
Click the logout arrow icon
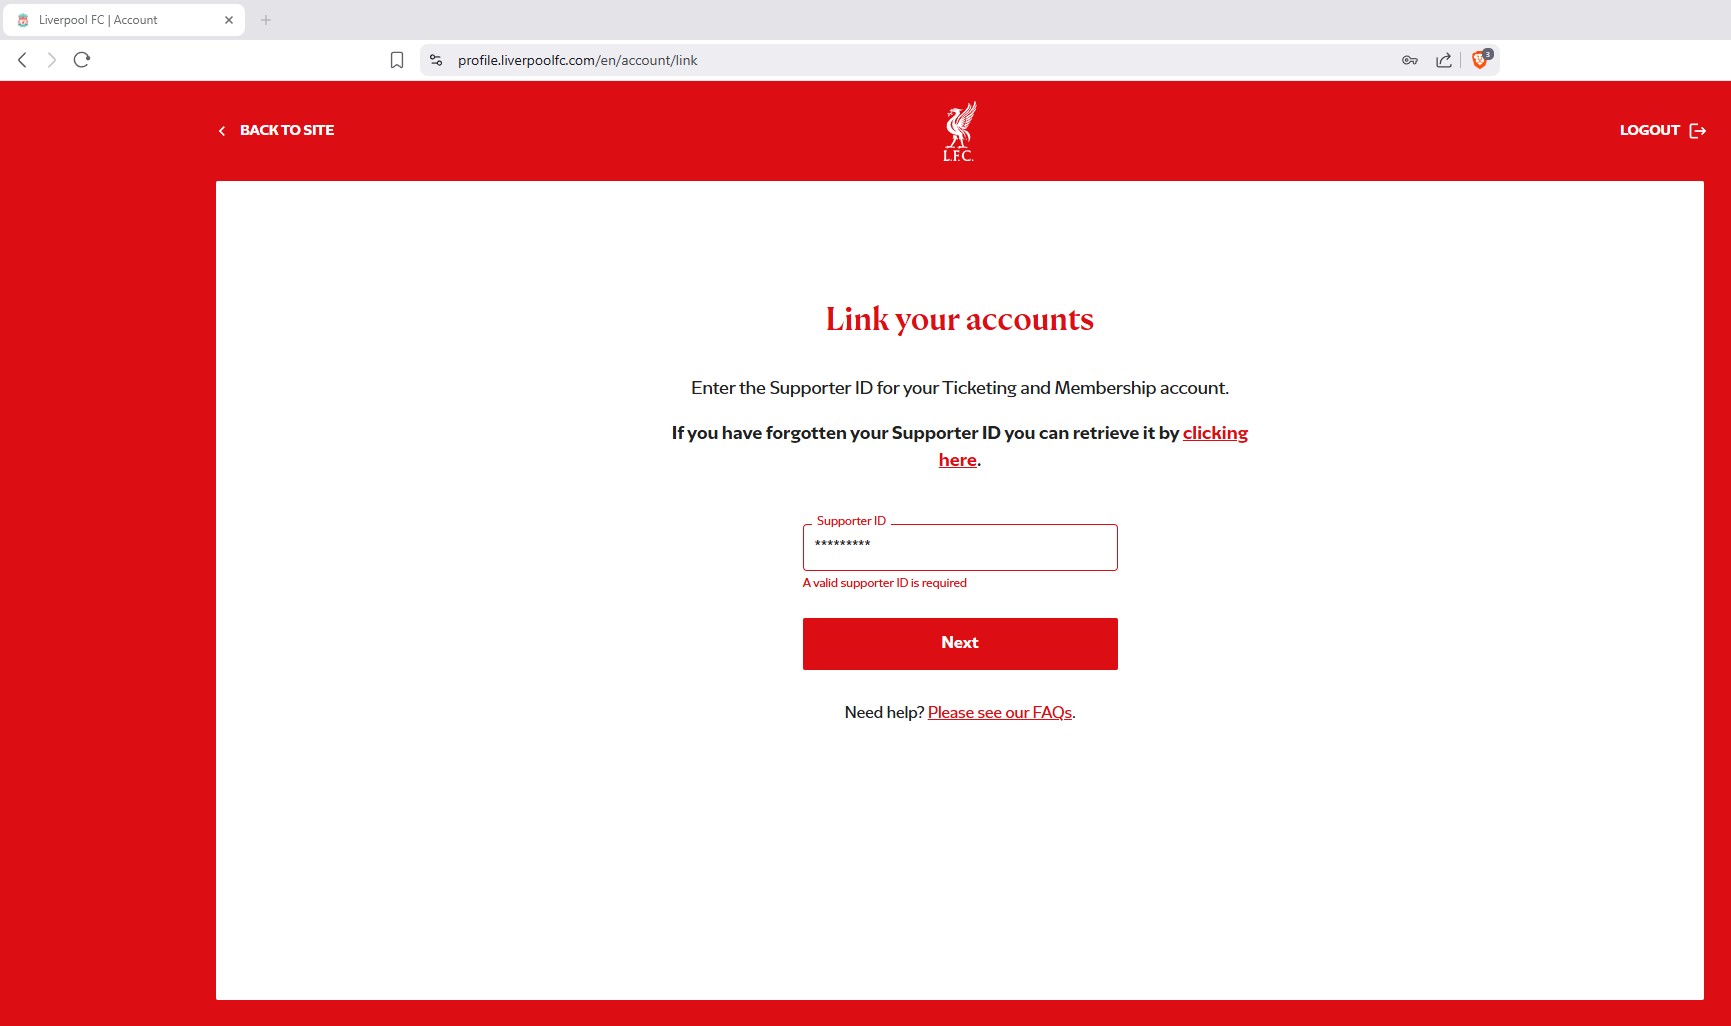(1698, 131)
